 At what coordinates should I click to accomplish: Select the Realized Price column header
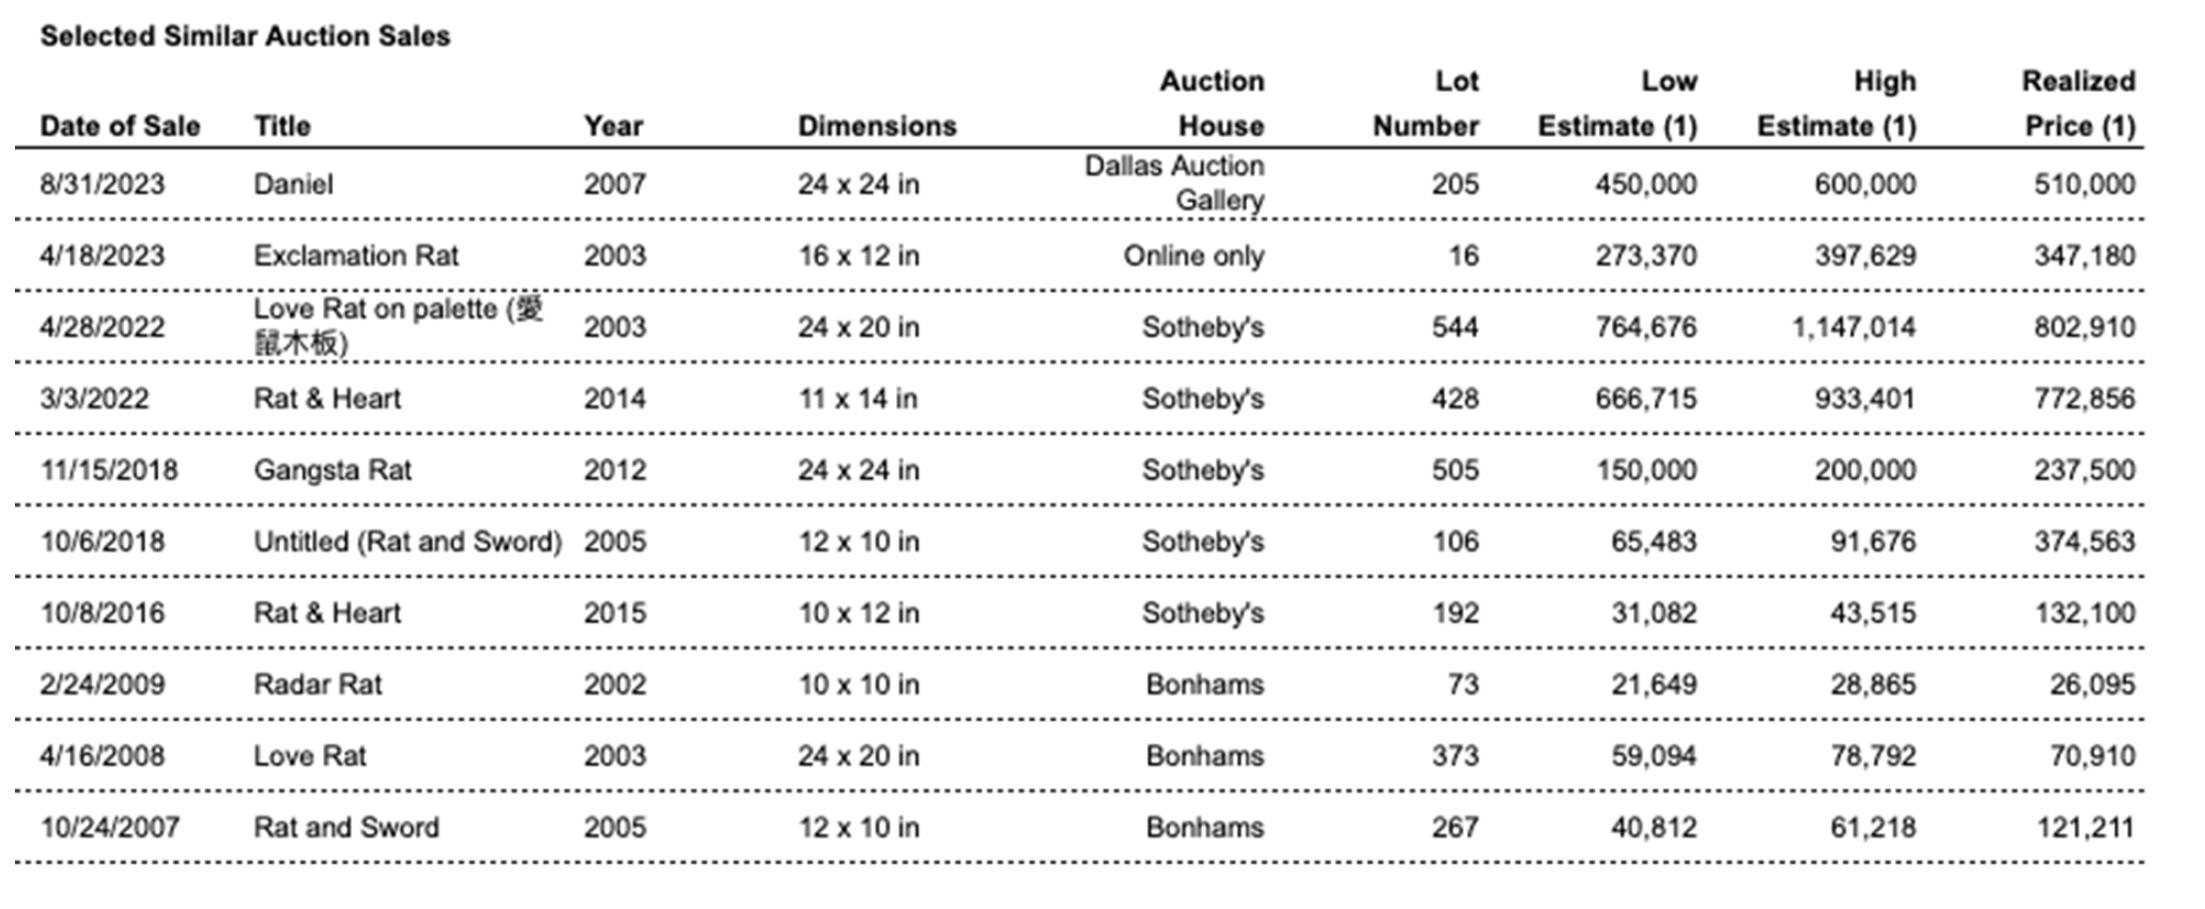[x=2078, y=104]
